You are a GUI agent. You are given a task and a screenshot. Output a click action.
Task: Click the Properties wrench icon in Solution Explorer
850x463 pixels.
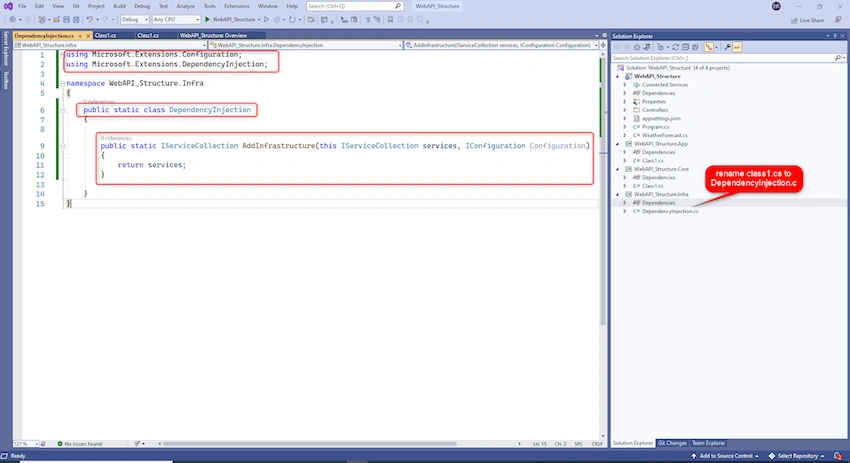(x=727, y=47)
